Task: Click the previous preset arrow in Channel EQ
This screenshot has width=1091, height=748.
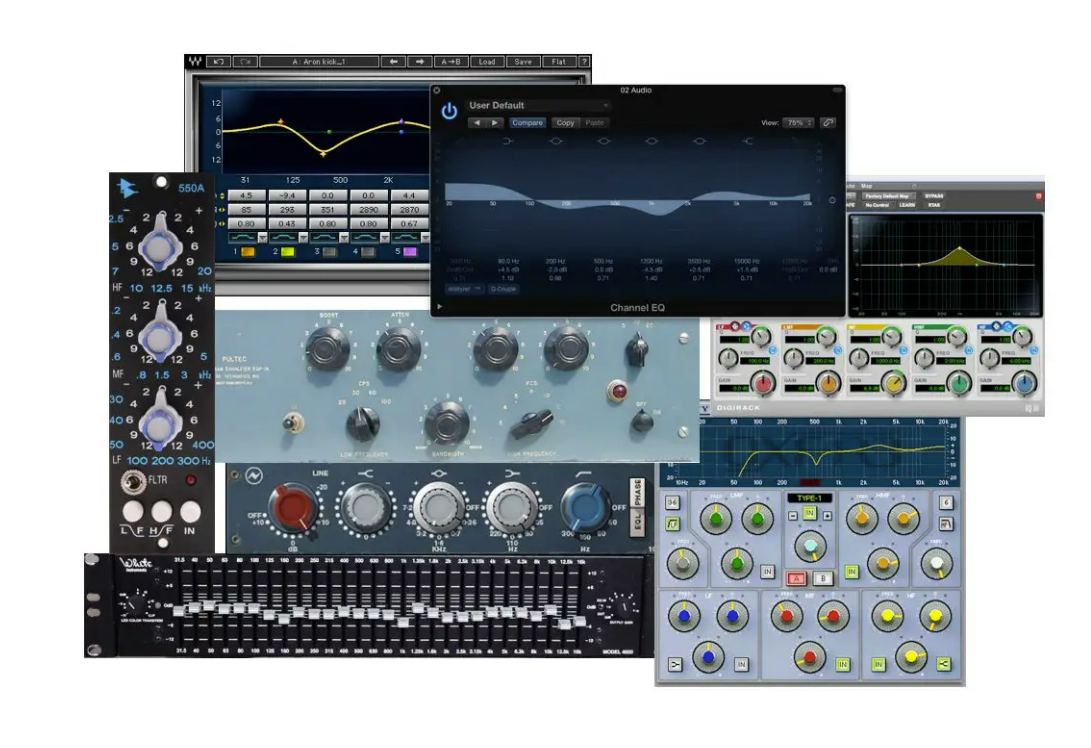Action: click(477, 122)
